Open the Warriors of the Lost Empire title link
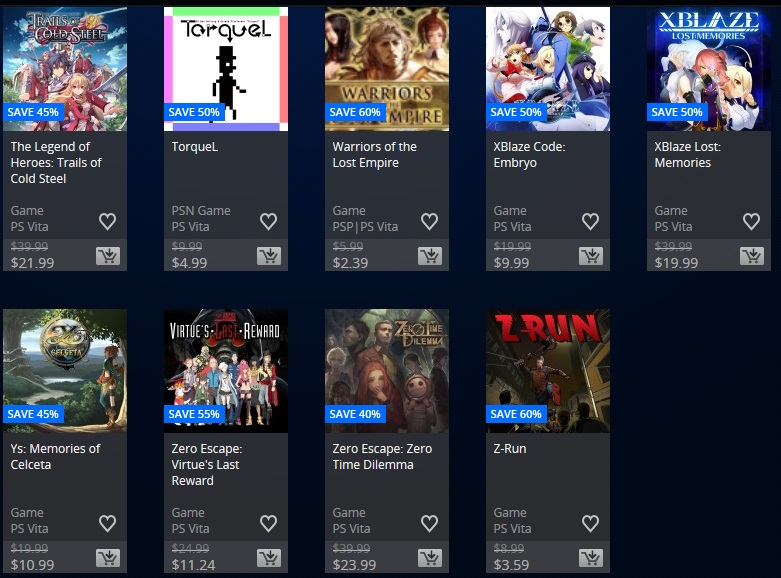This screenshot has height=578, width=781. (x=375, y=154)
